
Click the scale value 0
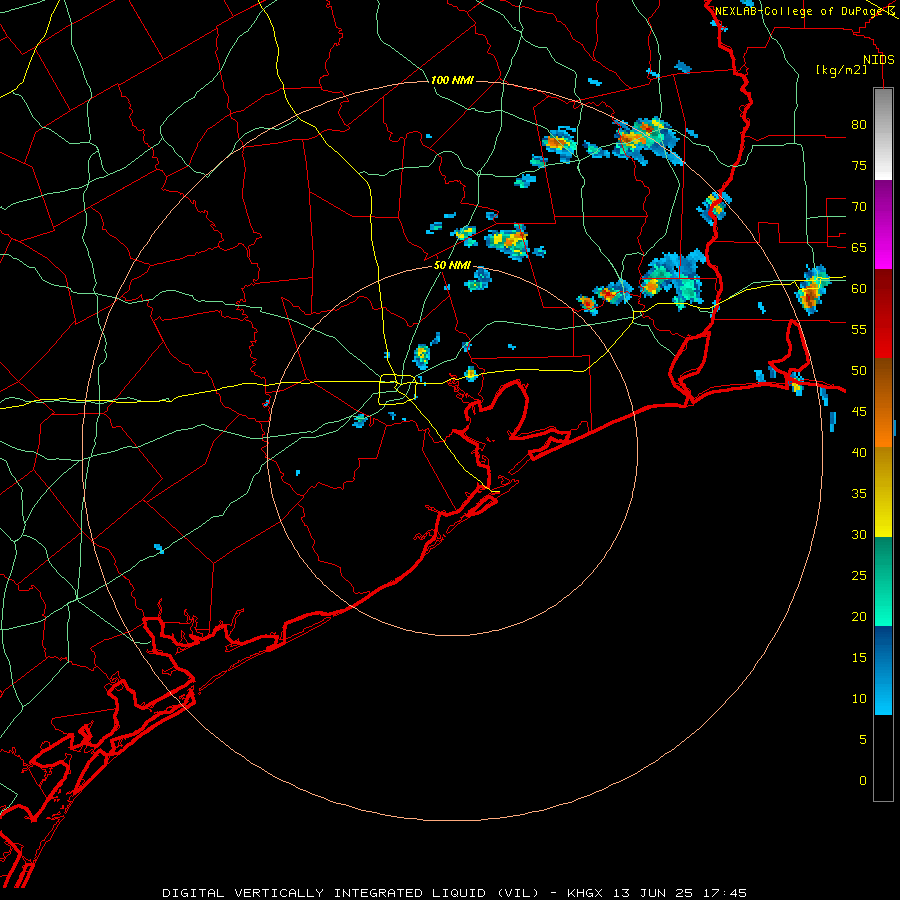(x=863, y=781)
